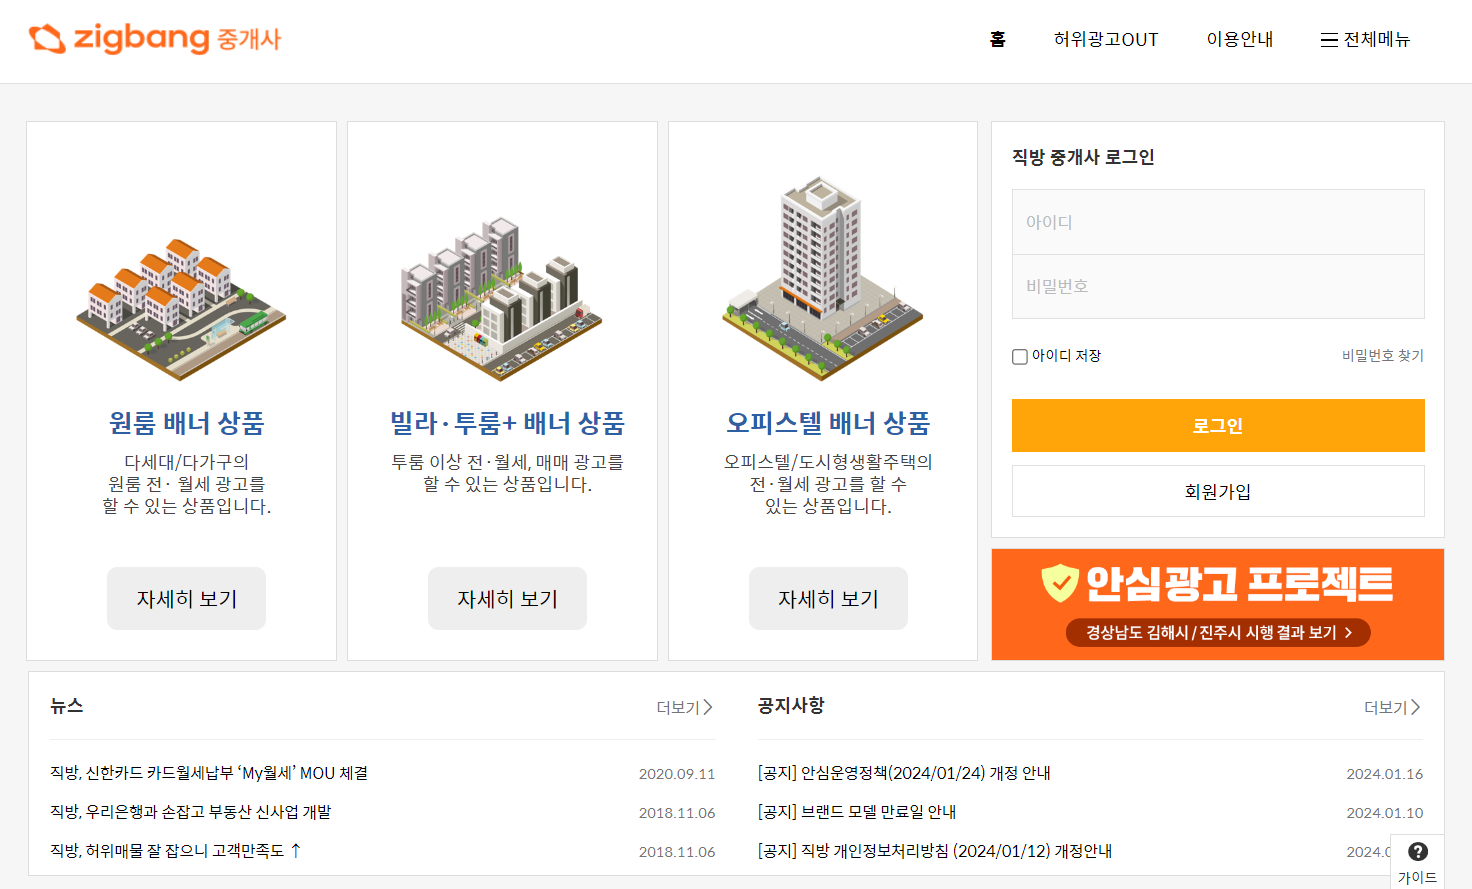Image resolution: width=1472 pixels, height=889 pixels.
Task: Check the save ID box before logging in
Action: tap(1019, 356)
